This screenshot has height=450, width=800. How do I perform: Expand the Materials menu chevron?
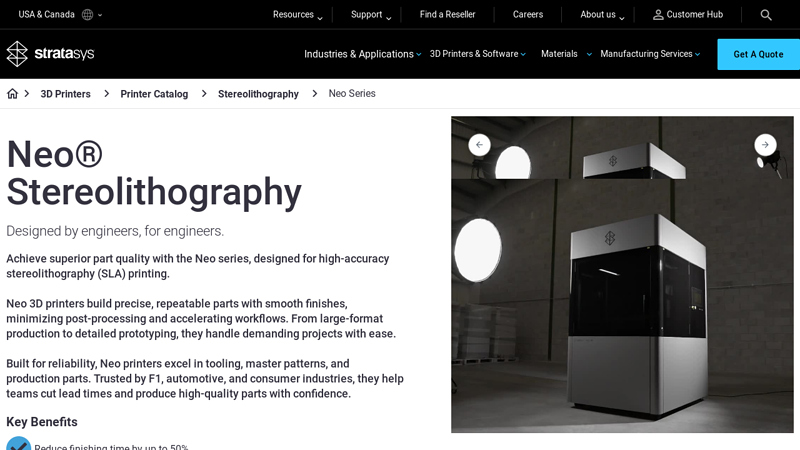[x=589, y=54]
